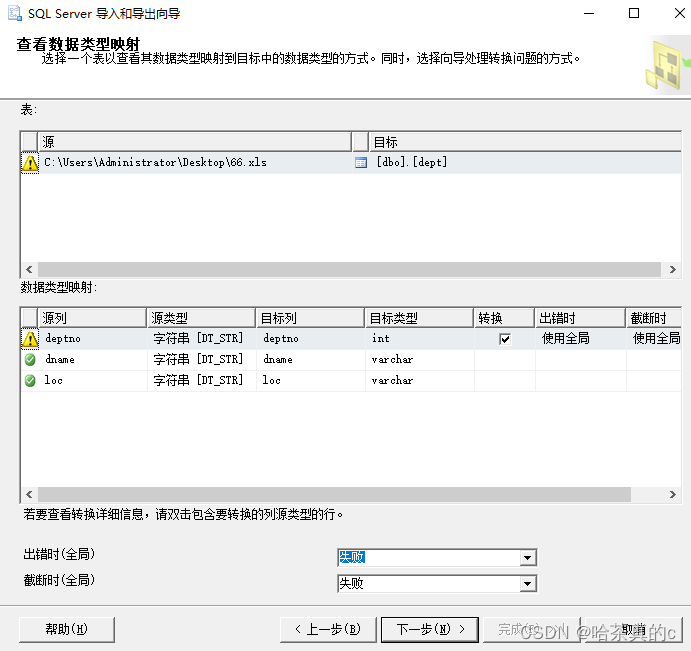Select the loc source column cell

93,380
